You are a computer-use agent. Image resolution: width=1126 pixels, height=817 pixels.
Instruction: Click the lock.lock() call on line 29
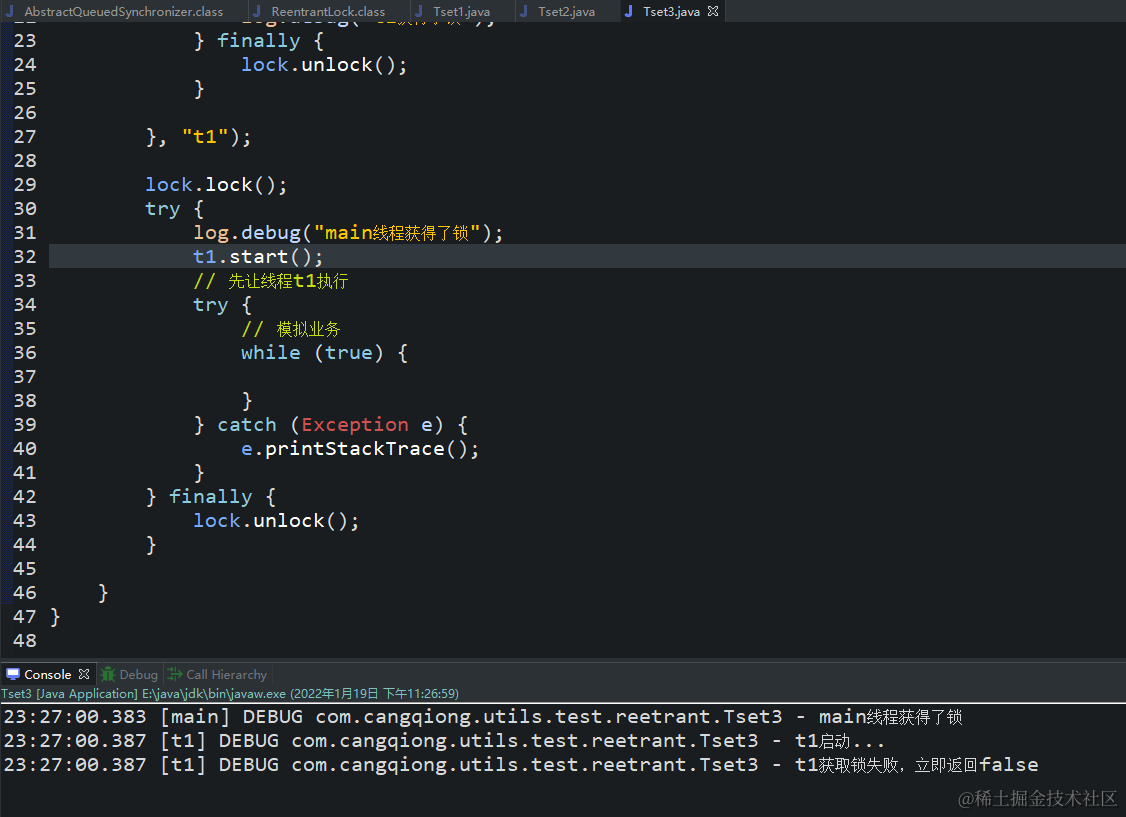[x=216, y=185]
